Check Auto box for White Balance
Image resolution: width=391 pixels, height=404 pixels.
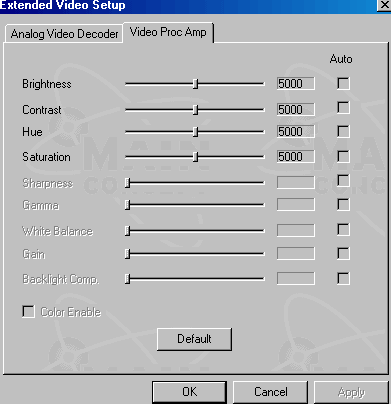click(x=343, y=230)
